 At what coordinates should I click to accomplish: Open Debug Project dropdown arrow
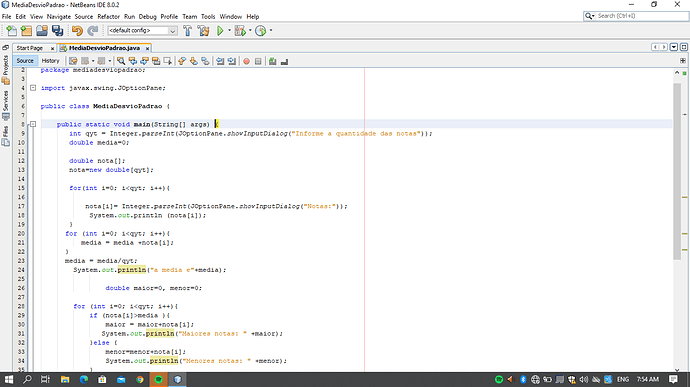(250, 30)
